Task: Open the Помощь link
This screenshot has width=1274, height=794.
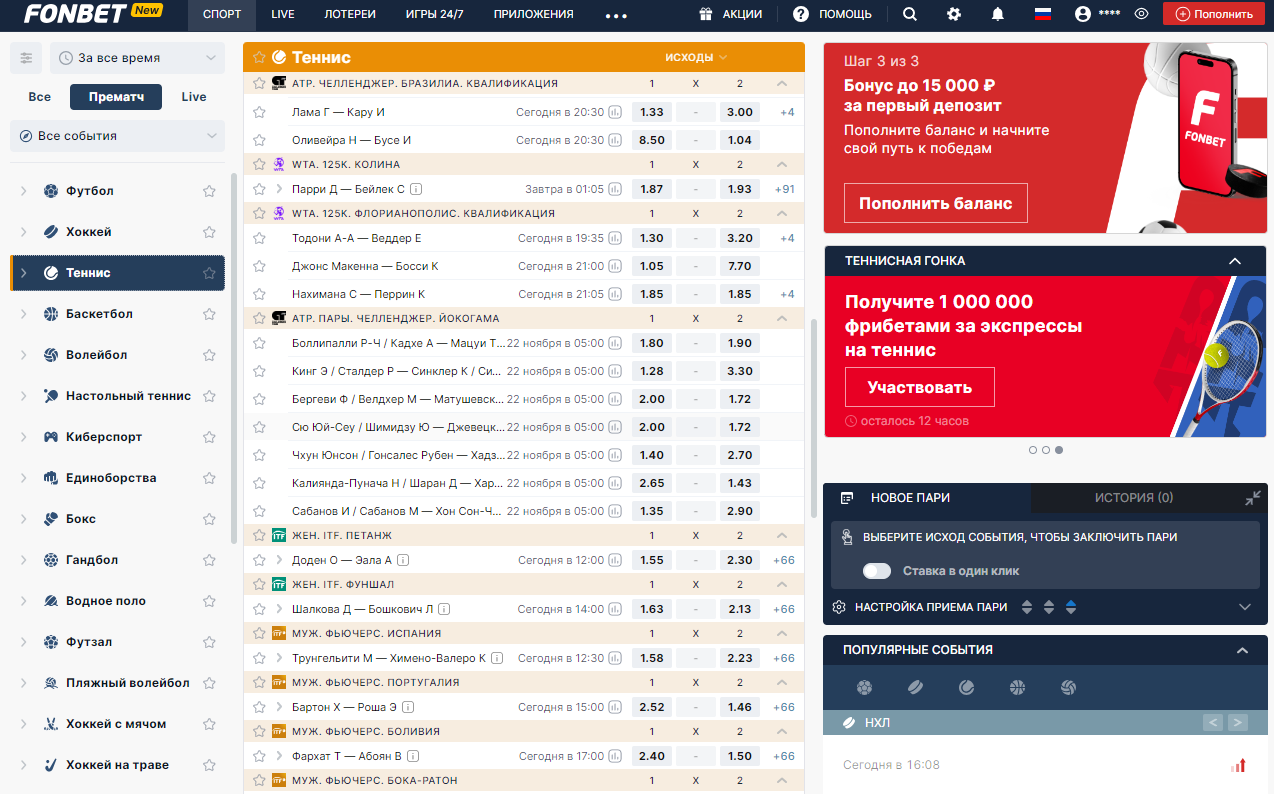Action: (x=832, y=14)
